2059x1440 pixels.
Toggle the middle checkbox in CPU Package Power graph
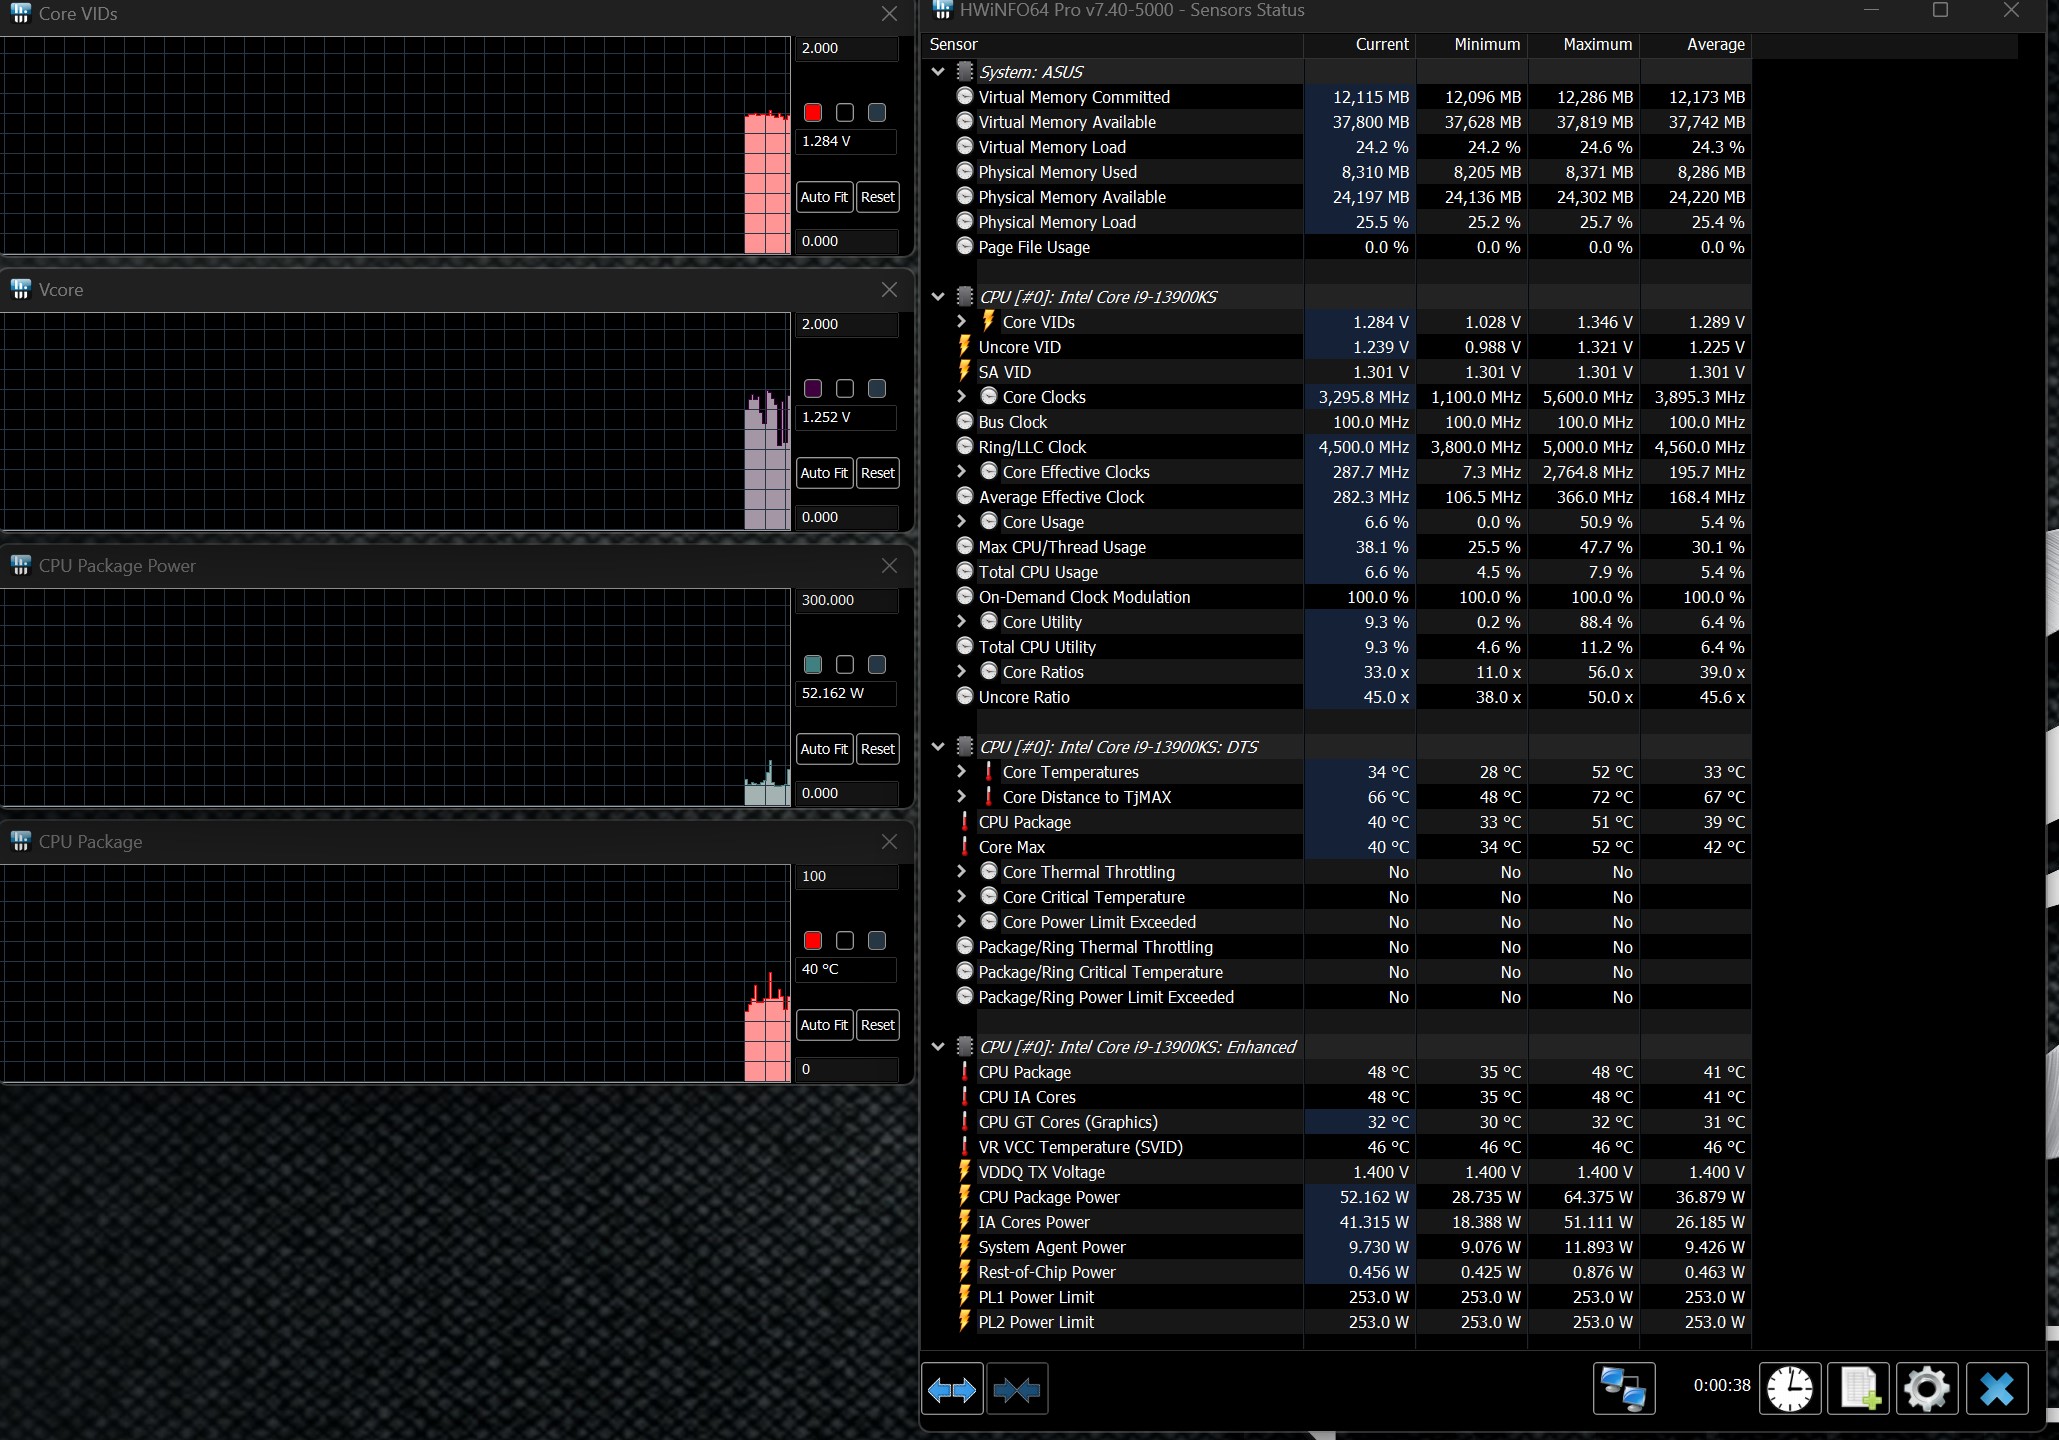[845, 665]
